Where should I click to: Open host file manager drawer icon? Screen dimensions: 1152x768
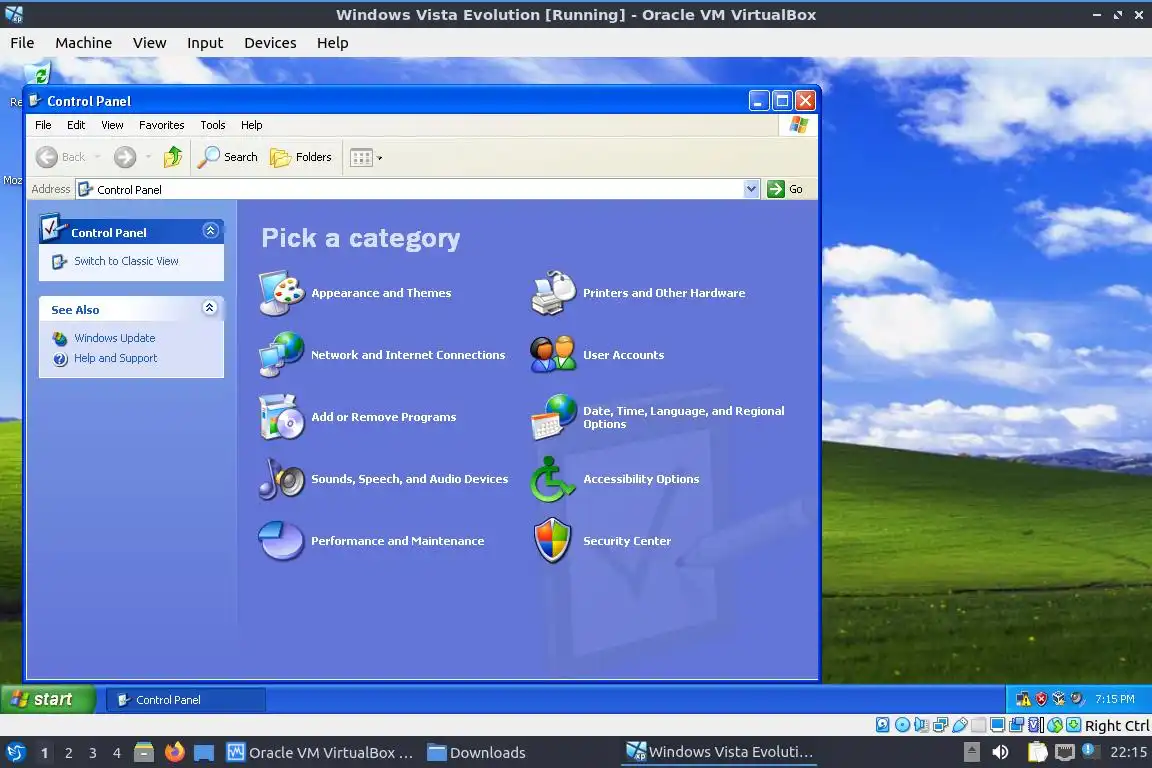[x=144, y=752]
